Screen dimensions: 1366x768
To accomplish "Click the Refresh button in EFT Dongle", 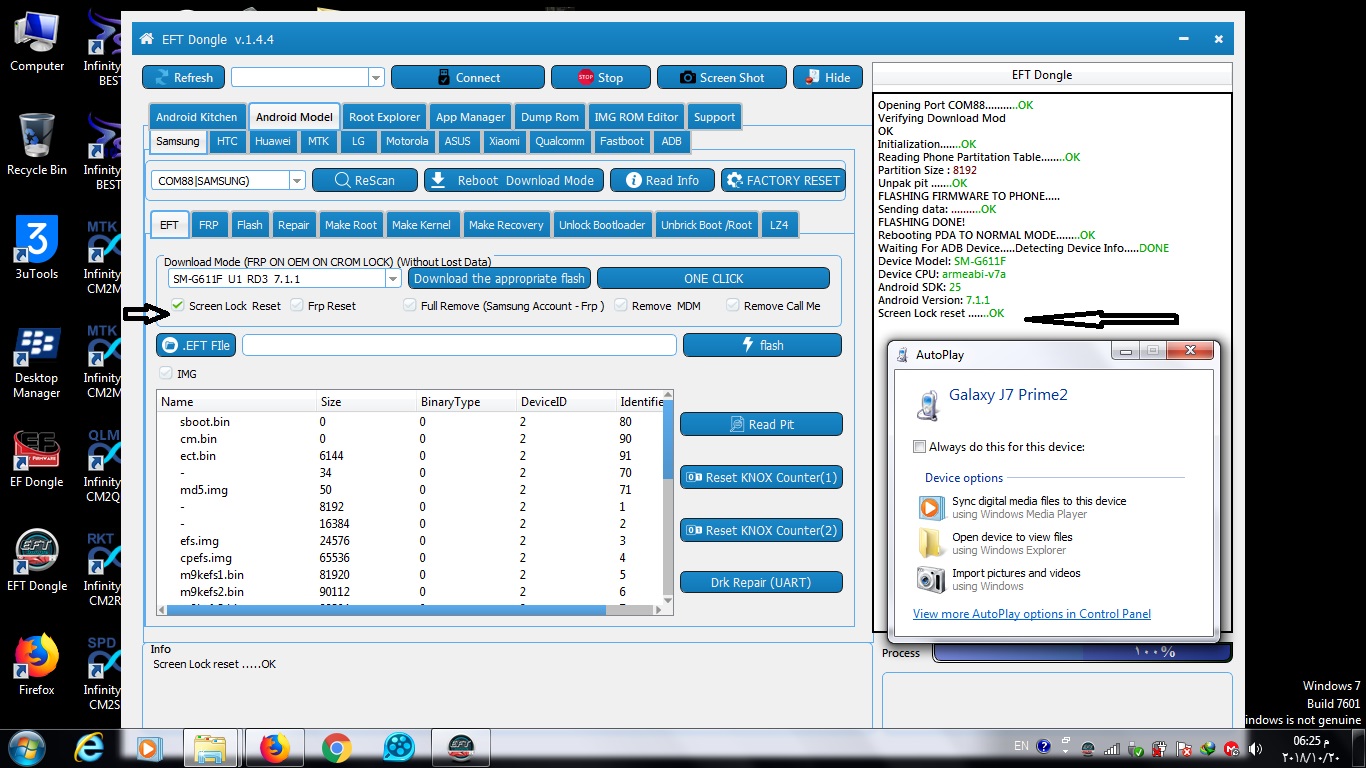I will point(183,77).
